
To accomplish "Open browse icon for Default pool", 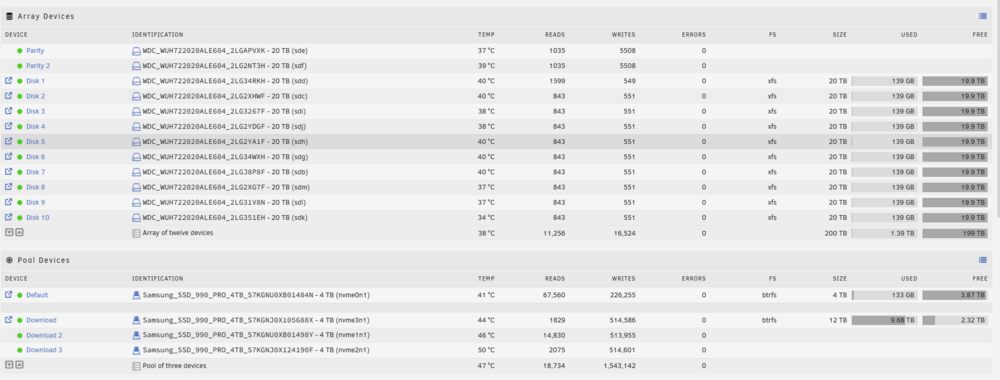I will [x=8, y=295].
